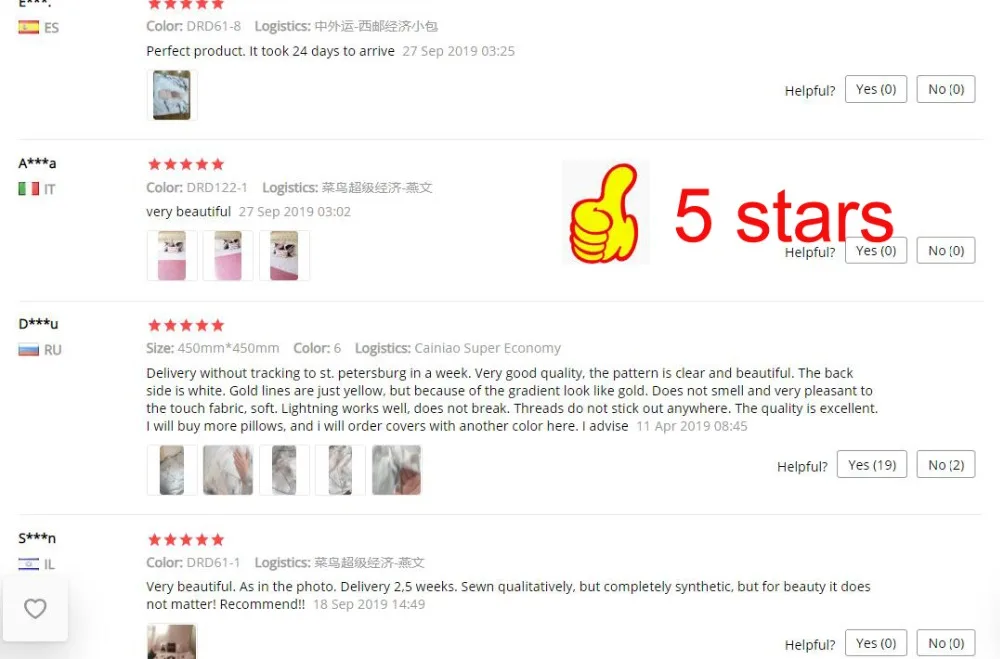Vote Yes (19) on D***u's review
The height and width of the screenshot is (659, 1000).
(x=872, y=465)
